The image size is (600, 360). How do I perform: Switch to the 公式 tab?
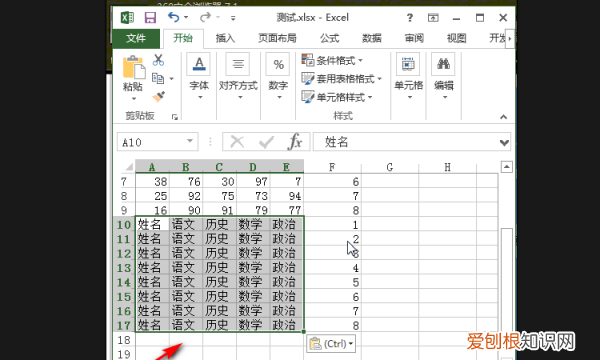click(330, 38)
